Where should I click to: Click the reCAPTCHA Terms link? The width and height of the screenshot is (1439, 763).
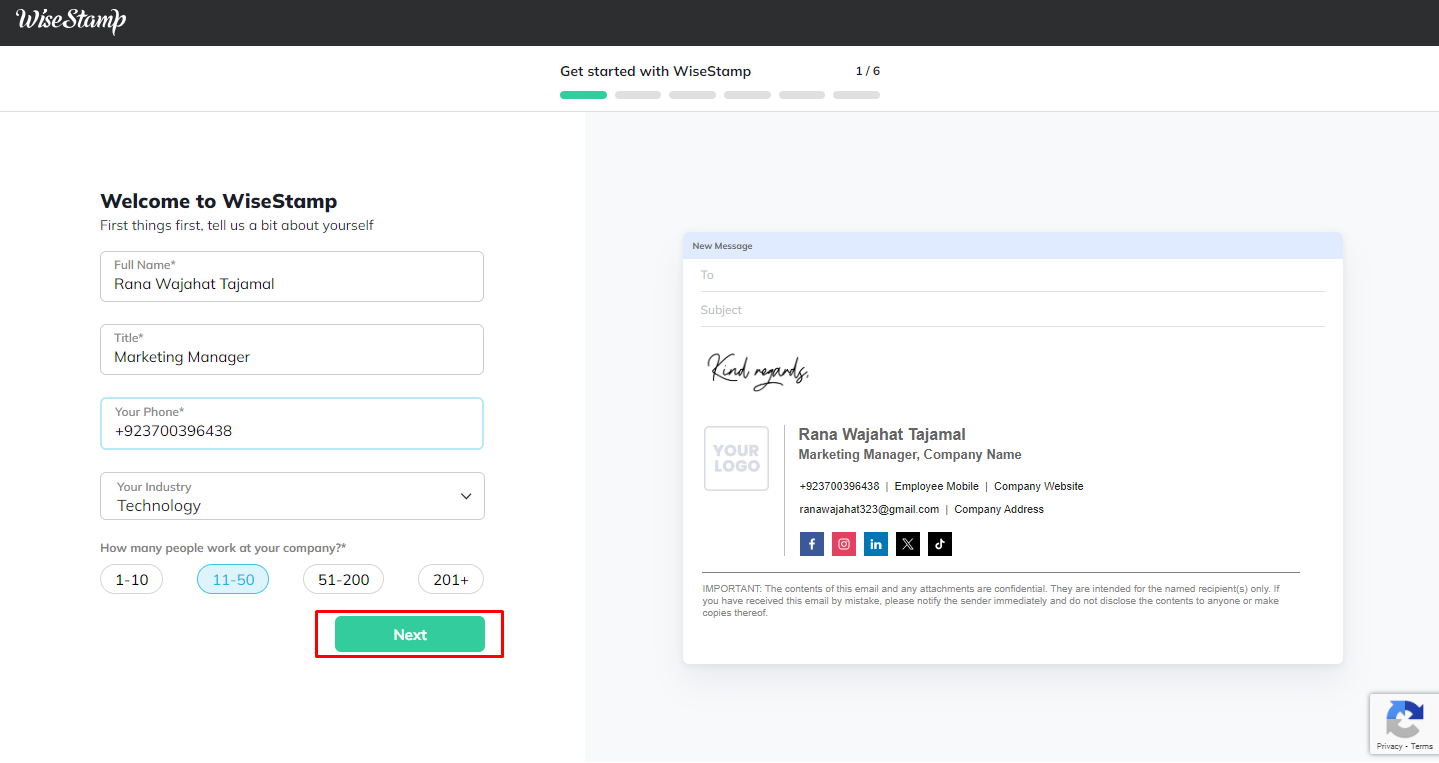coord(1421,746)
